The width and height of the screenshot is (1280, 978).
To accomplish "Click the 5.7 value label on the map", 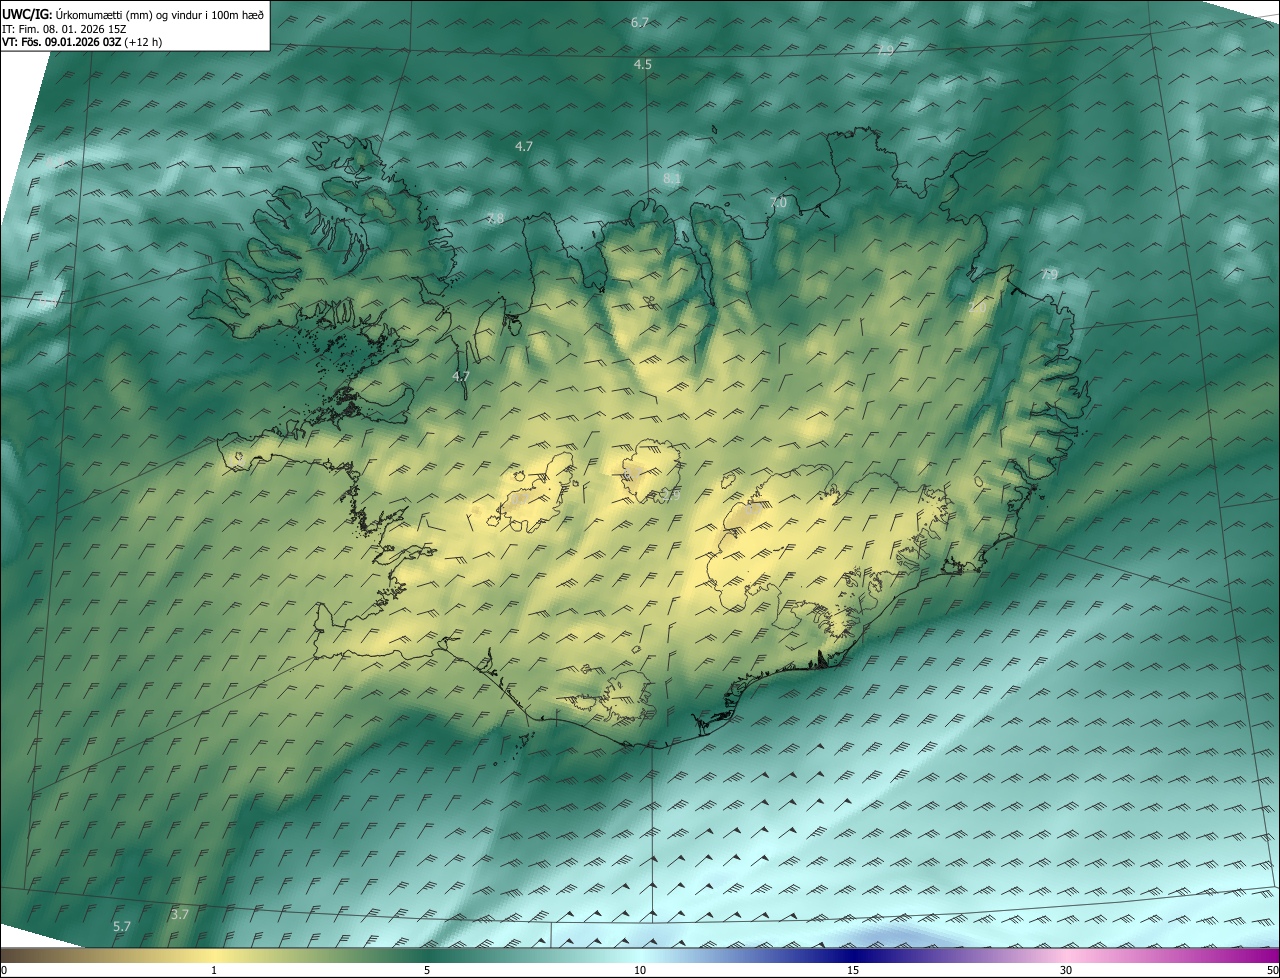I will [x=122, y=927].
